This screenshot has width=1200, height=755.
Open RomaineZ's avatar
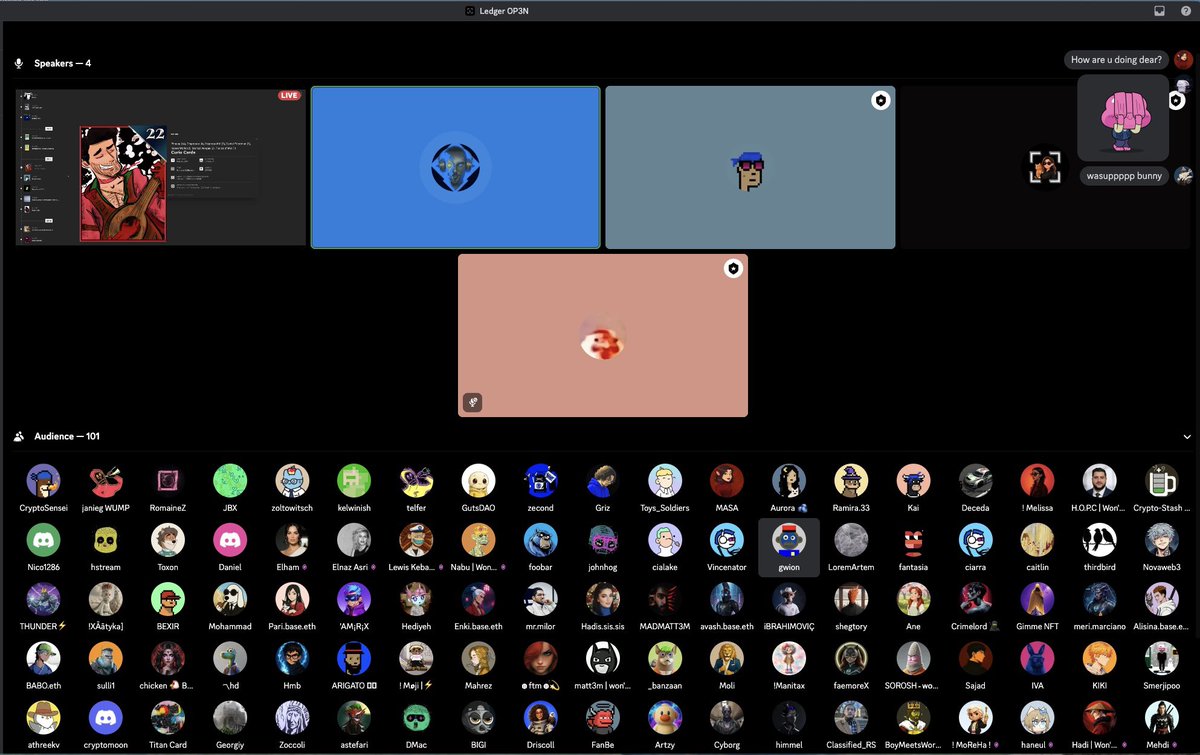[167, 481]
